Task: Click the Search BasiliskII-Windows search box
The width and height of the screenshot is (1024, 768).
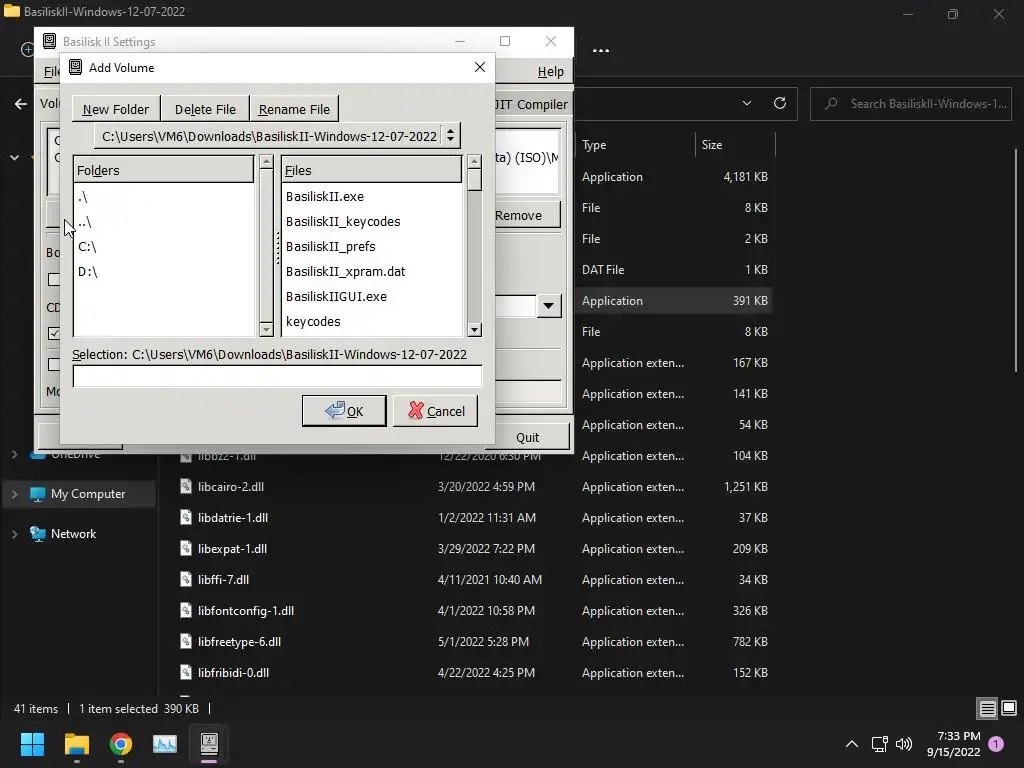Action: point(910,104)
